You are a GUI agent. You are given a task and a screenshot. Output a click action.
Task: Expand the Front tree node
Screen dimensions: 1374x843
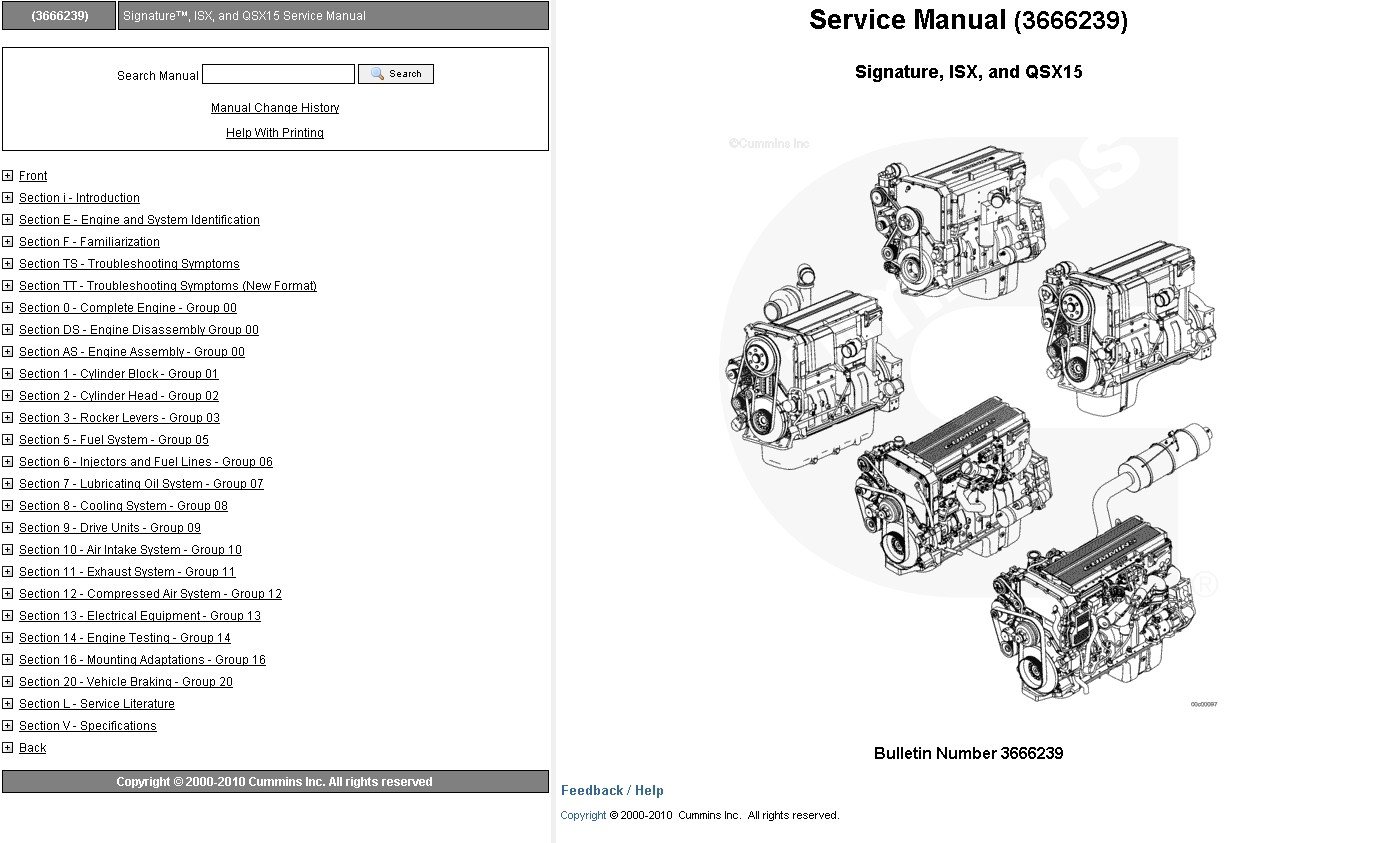[8, 176]
